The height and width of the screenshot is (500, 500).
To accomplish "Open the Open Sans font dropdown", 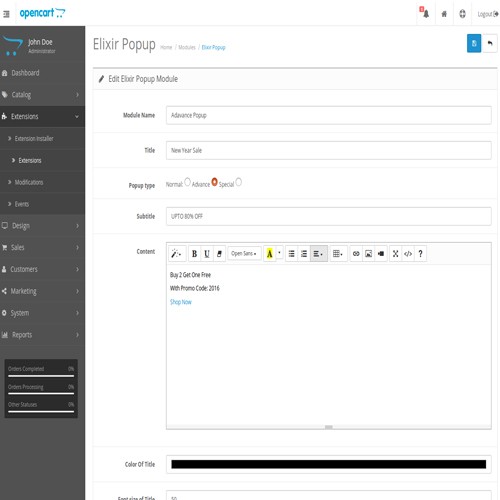I will click(244, 254).
